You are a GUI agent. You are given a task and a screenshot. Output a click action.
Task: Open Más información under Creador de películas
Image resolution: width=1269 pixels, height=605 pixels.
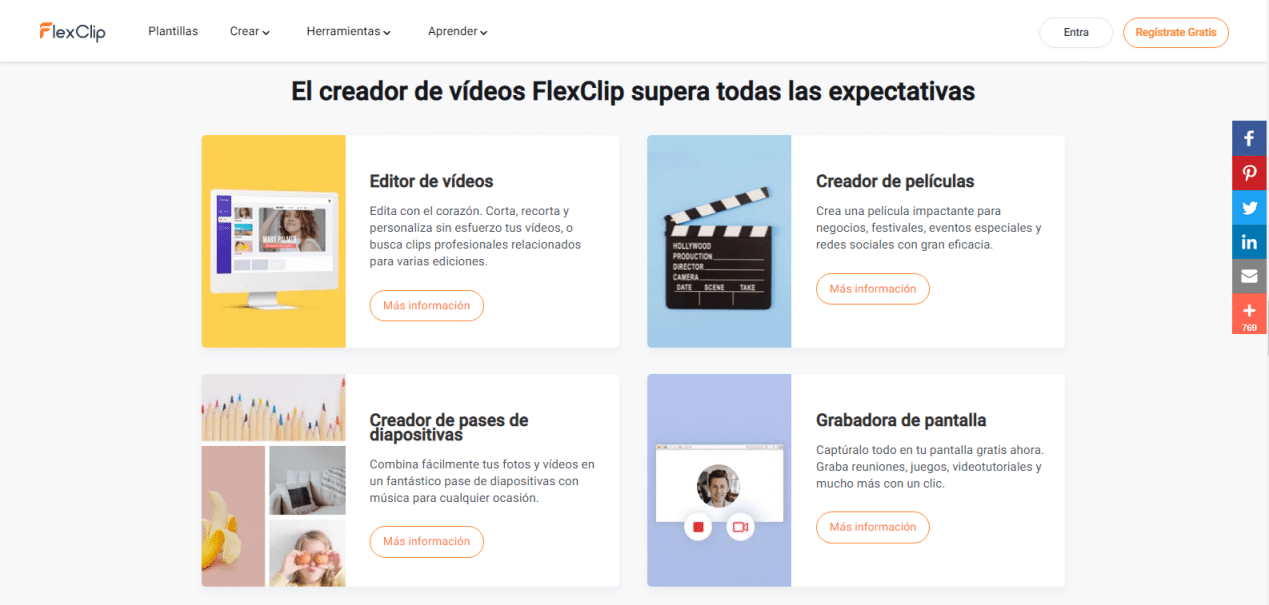(873, 289)
